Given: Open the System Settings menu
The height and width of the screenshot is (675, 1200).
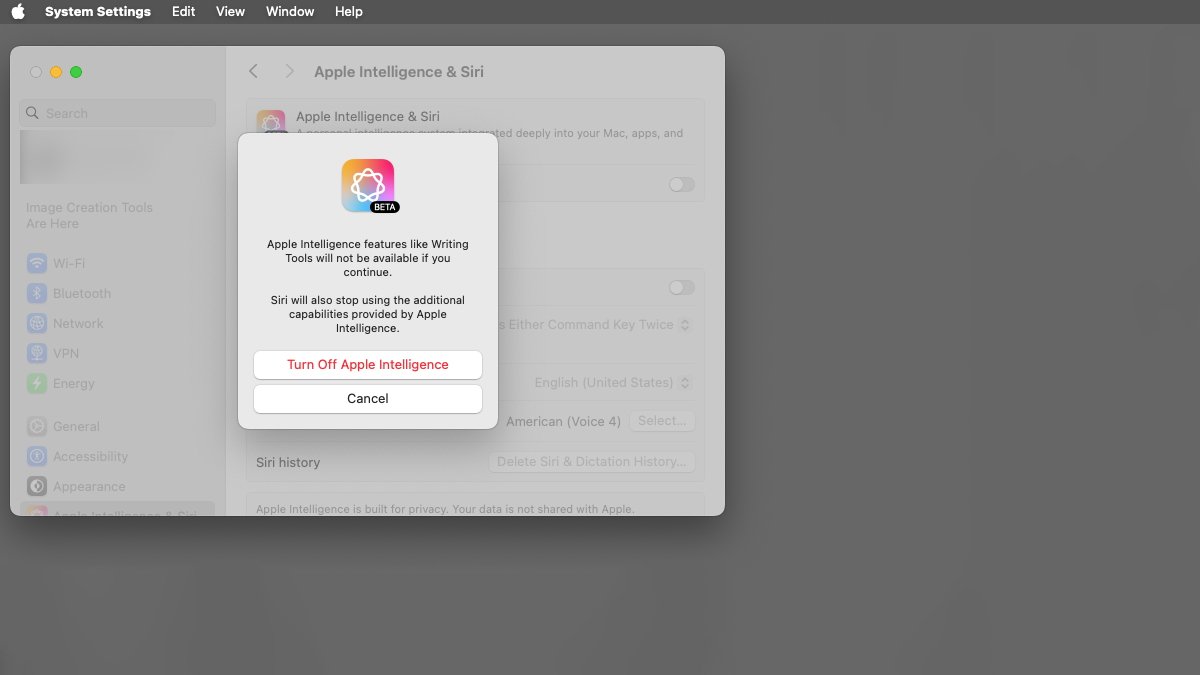Looking at the screenshot, I should (x=98, y=11).
